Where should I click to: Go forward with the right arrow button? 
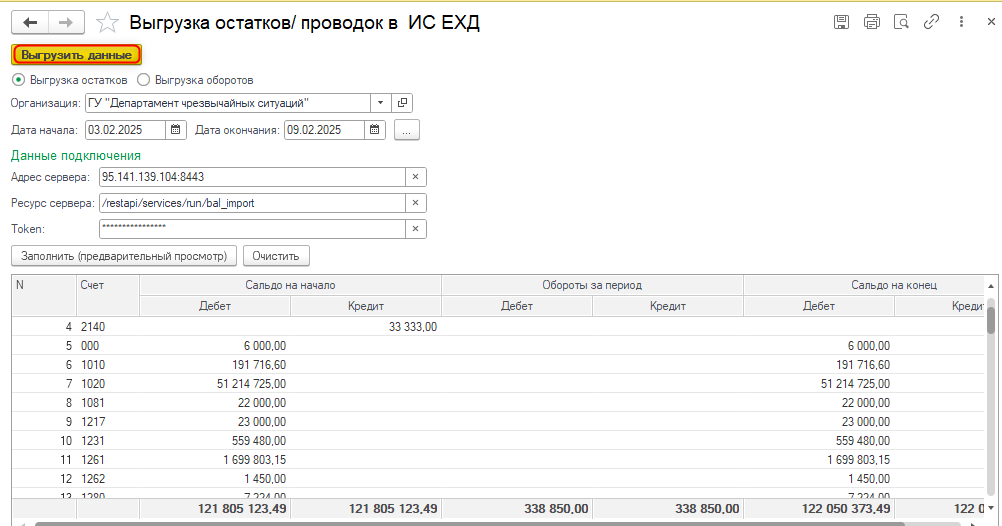tap(66, 22)
